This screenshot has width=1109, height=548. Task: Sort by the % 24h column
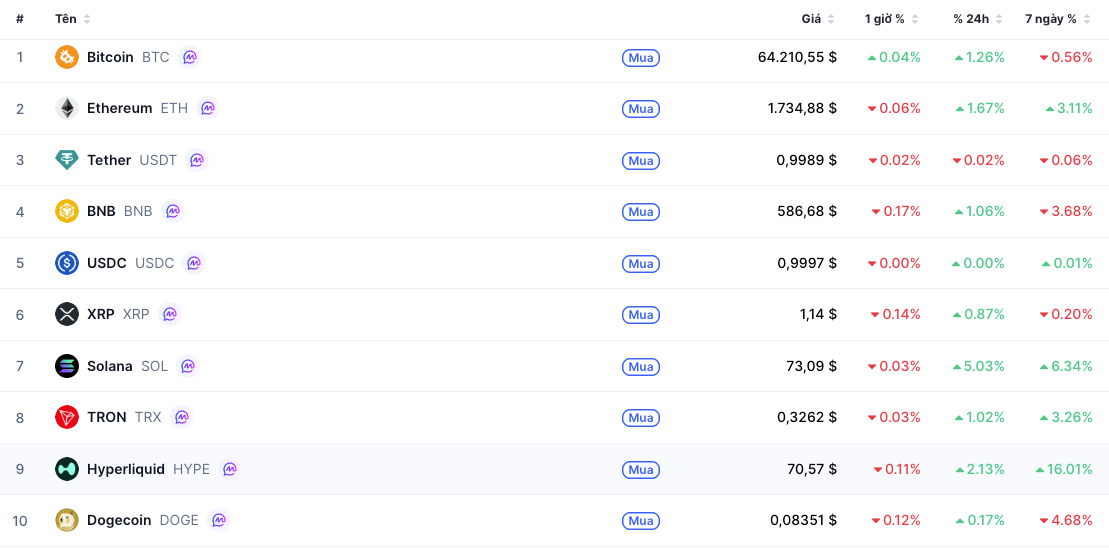tap(977, 19)
